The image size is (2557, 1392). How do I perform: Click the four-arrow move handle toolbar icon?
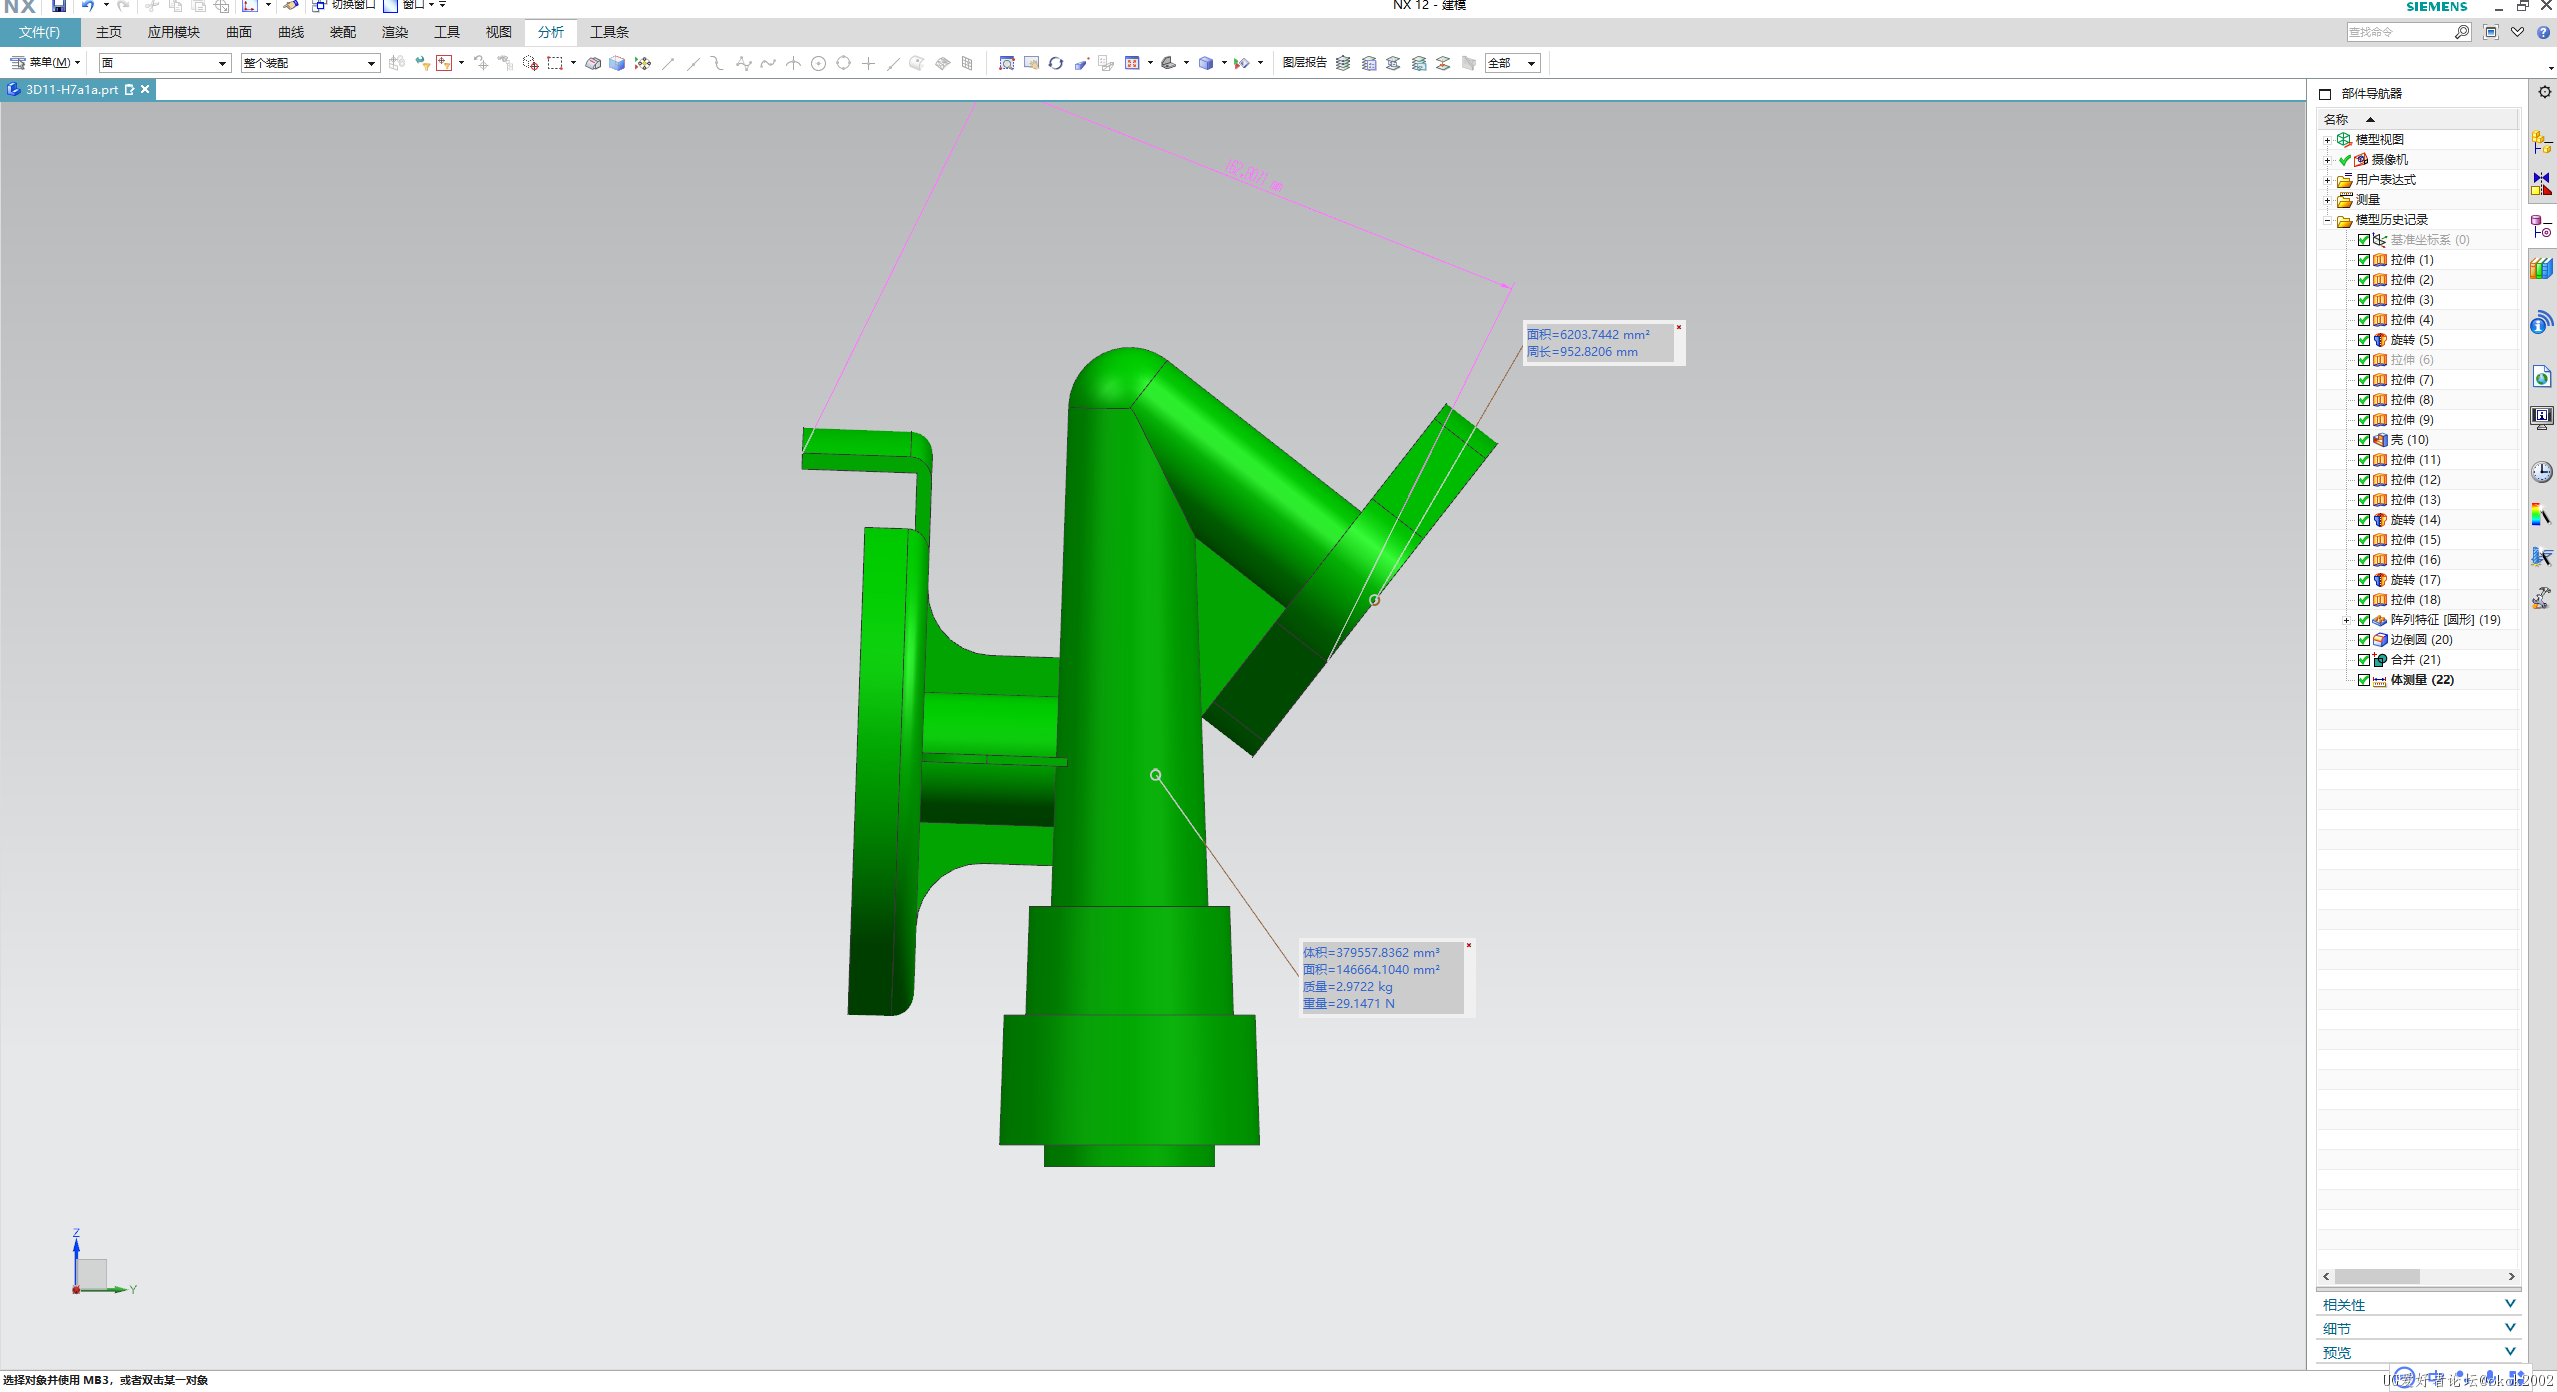pyautogui.click(x=643, y=63)
